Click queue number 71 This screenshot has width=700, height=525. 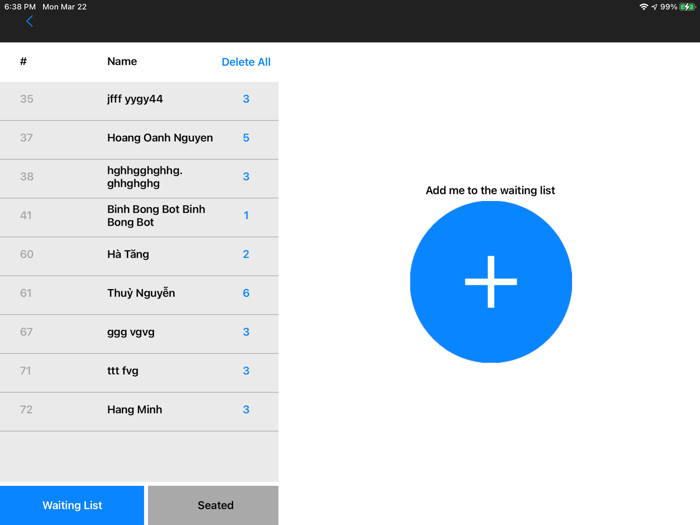point(25,371)
